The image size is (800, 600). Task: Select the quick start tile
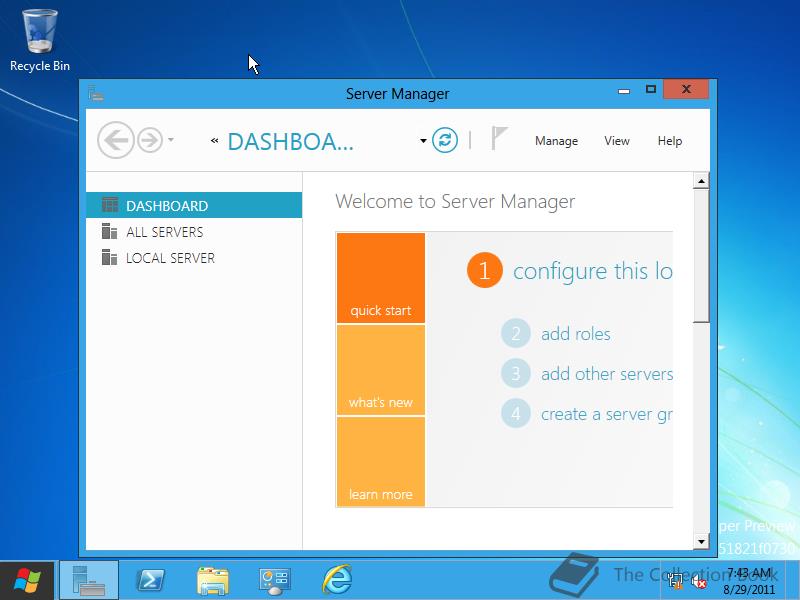click(381, 278)
